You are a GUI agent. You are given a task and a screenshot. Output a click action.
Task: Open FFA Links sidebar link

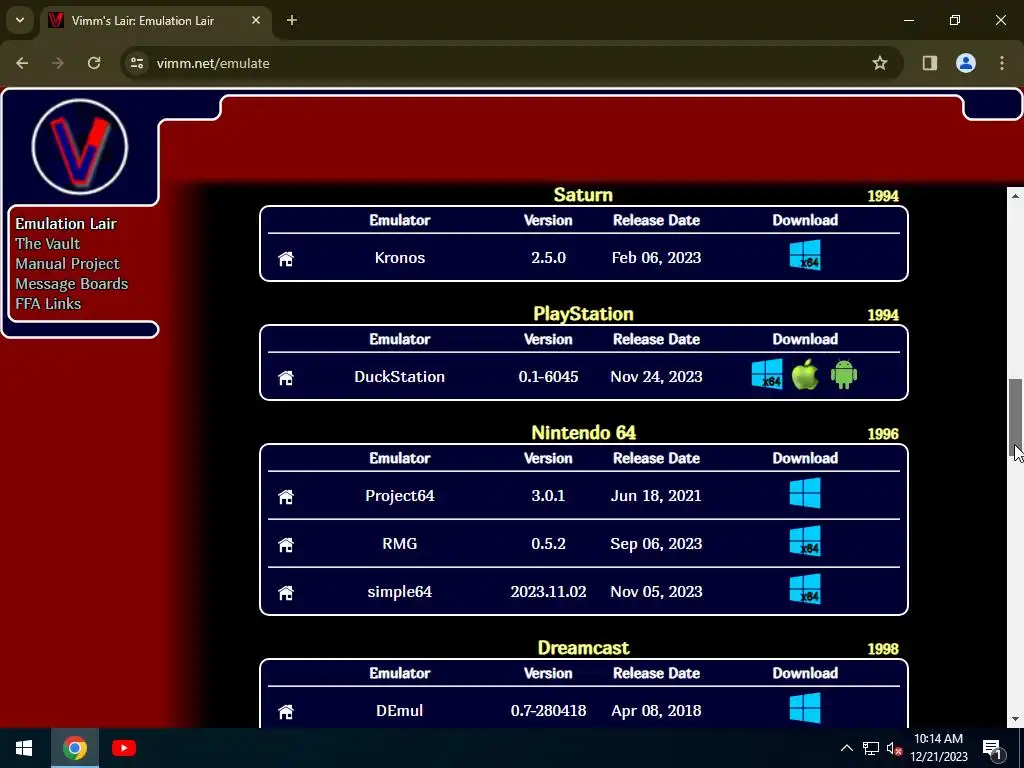click(48, 304)
